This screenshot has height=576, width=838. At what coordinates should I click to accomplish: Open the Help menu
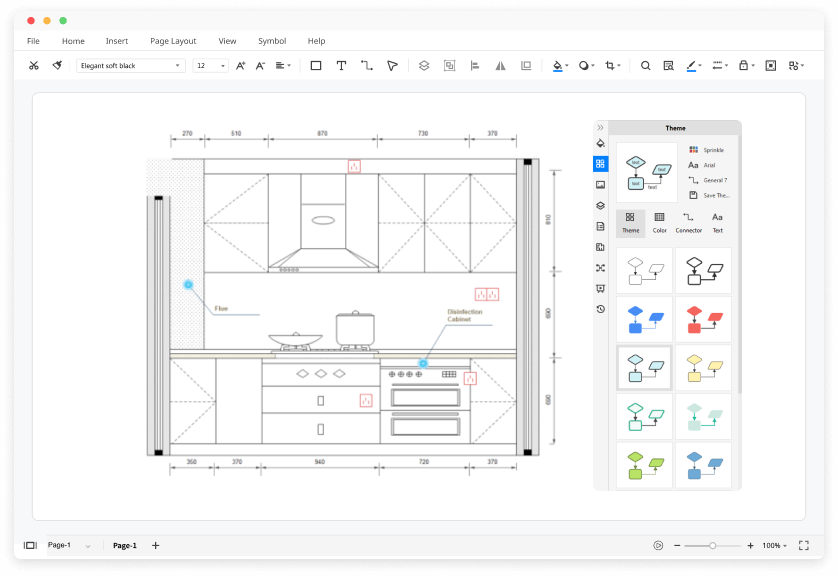(x=316, y=41)
